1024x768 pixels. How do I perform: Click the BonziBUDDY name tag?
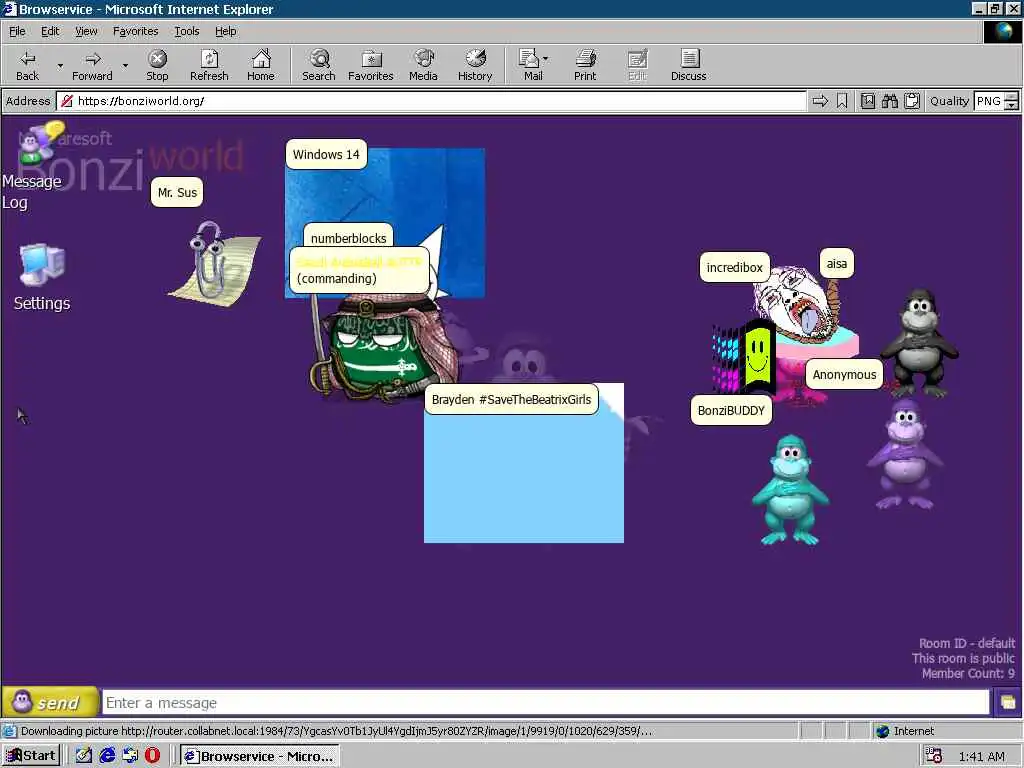point(731,410)
